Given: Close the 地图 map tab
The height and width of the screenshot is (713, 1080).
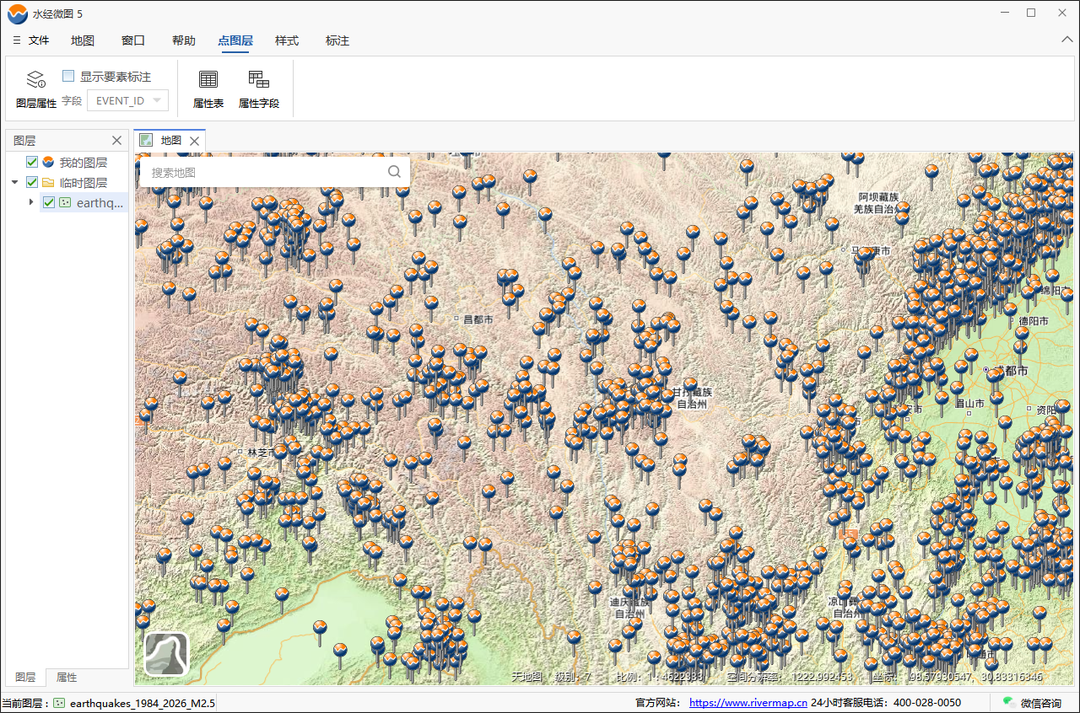Looking at the screenshot, I should [195, 141].
